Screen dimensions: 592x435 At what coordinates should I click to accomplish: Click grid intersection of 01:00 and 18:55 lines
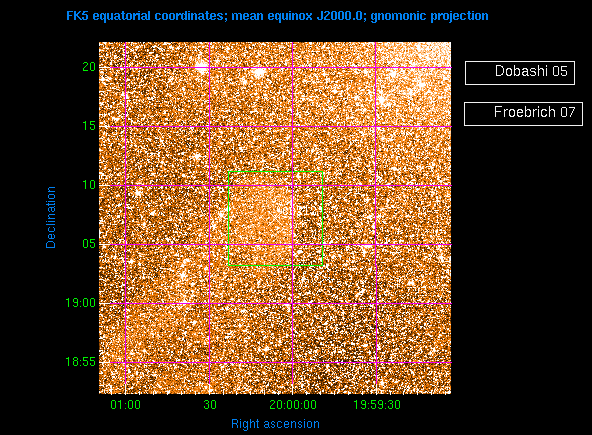click(125, 362)
